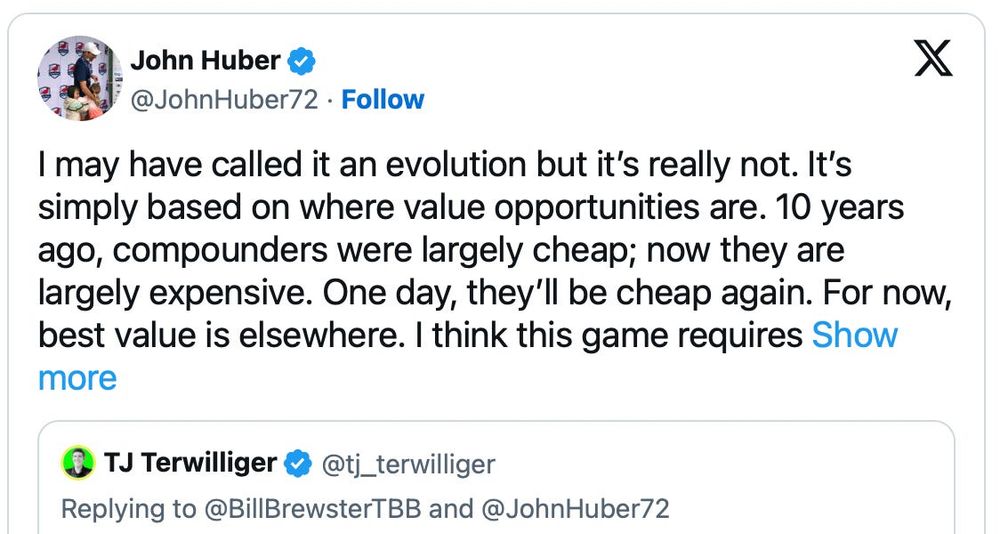The height and width of the screenshot is (534, 1000).
Task: Click the @BillBrewsterTBB mention in reply line
Action: (x=311, y=508)
